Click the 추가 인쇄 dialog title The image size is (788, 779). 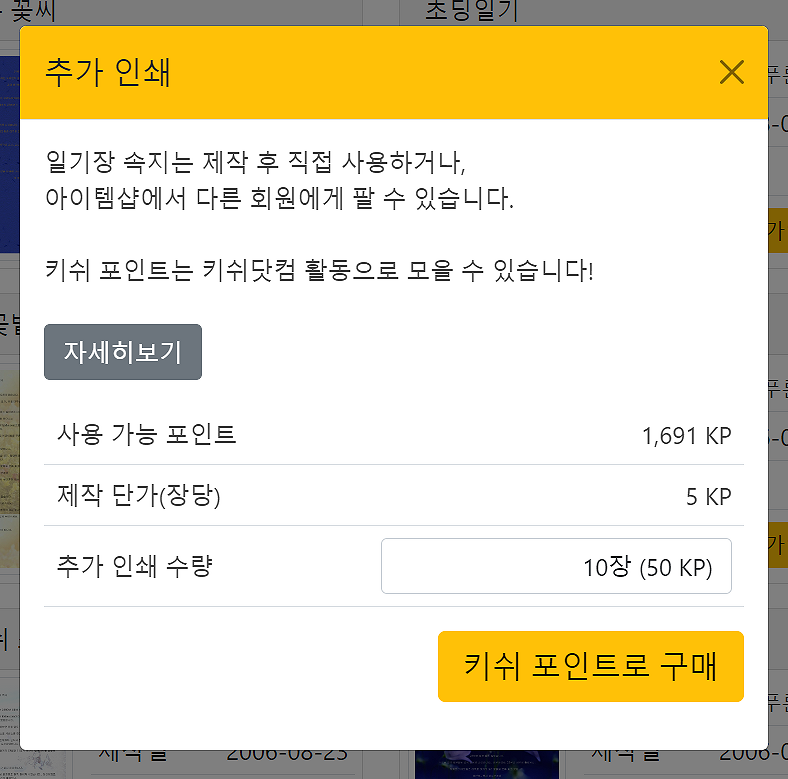click(108, 73)
